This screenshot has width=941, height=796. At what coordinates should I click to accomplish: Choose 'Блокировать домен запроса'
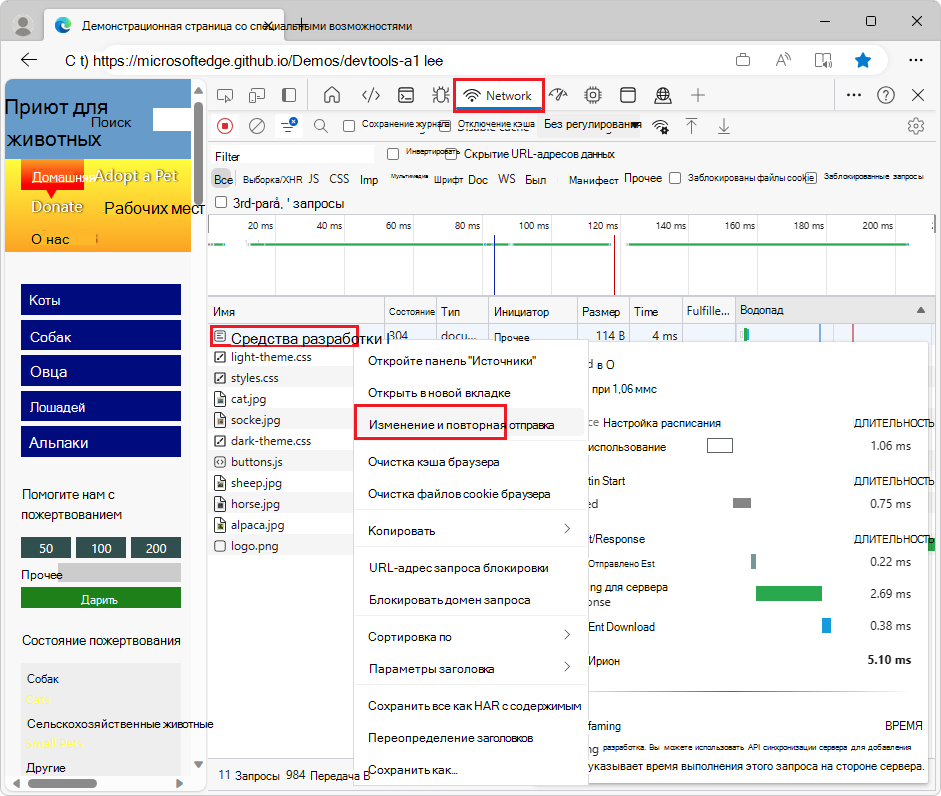point(470,600)
